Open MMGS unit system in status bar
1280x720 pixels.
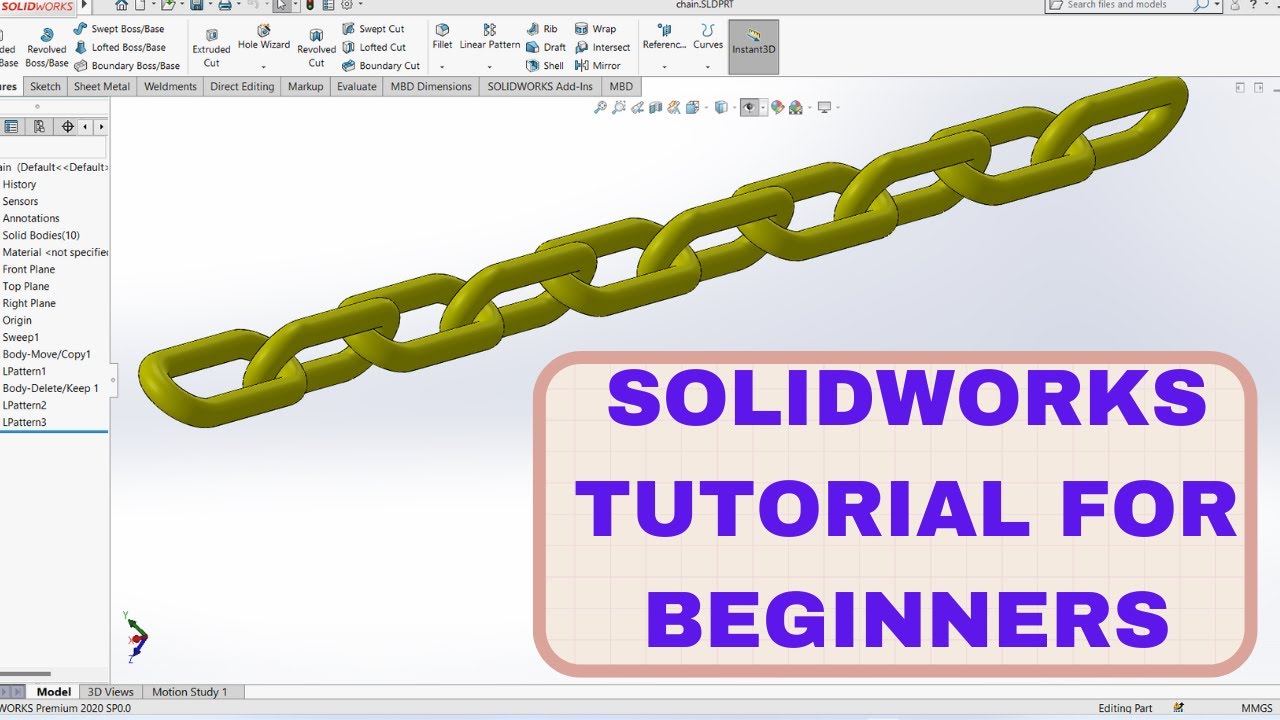[1257, 708]
